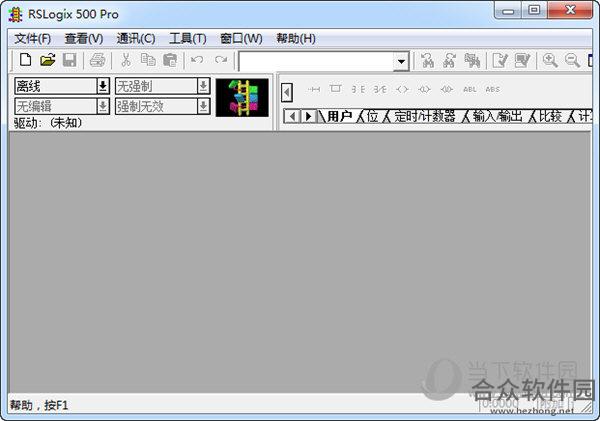
Task: Open the 窗口(W) menu
Action: 241,39
